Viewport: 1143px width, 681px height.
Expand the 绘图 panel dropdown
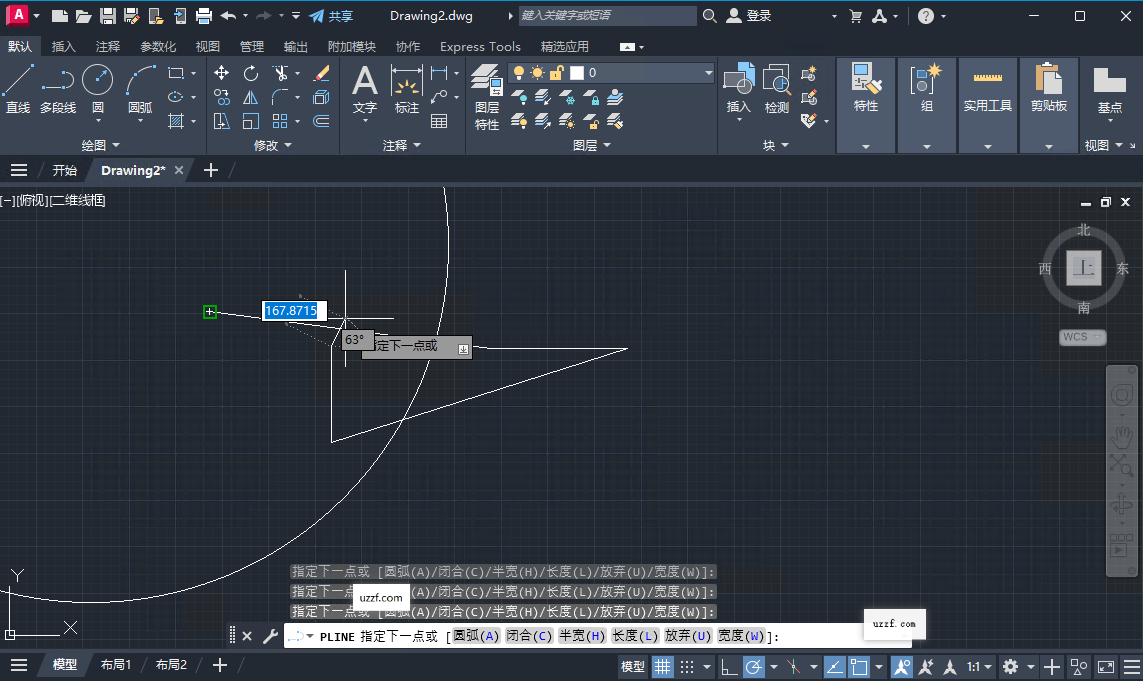100,145
